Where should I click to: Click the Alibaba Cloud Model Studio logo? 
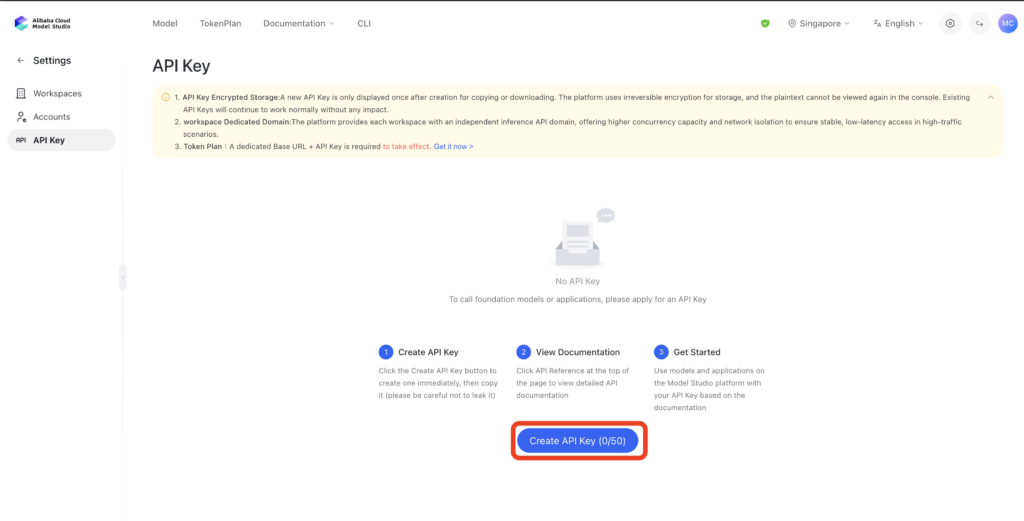(42, 24)
